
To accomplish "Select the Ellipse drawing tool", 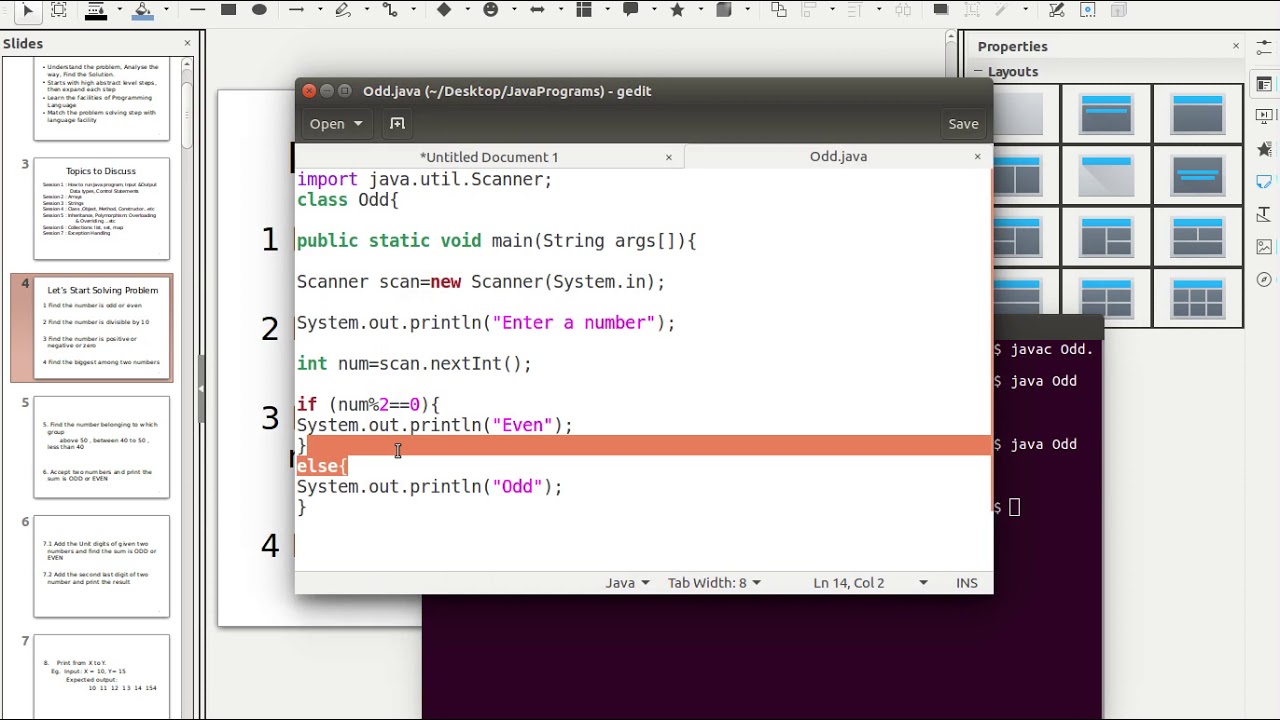I will pos(259,10).
